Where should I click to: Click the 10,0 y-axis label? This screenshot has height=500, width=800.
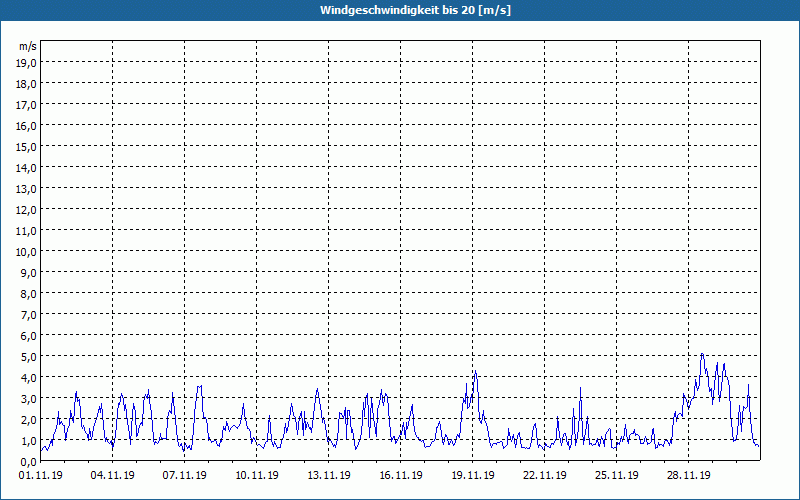[26, 252]
